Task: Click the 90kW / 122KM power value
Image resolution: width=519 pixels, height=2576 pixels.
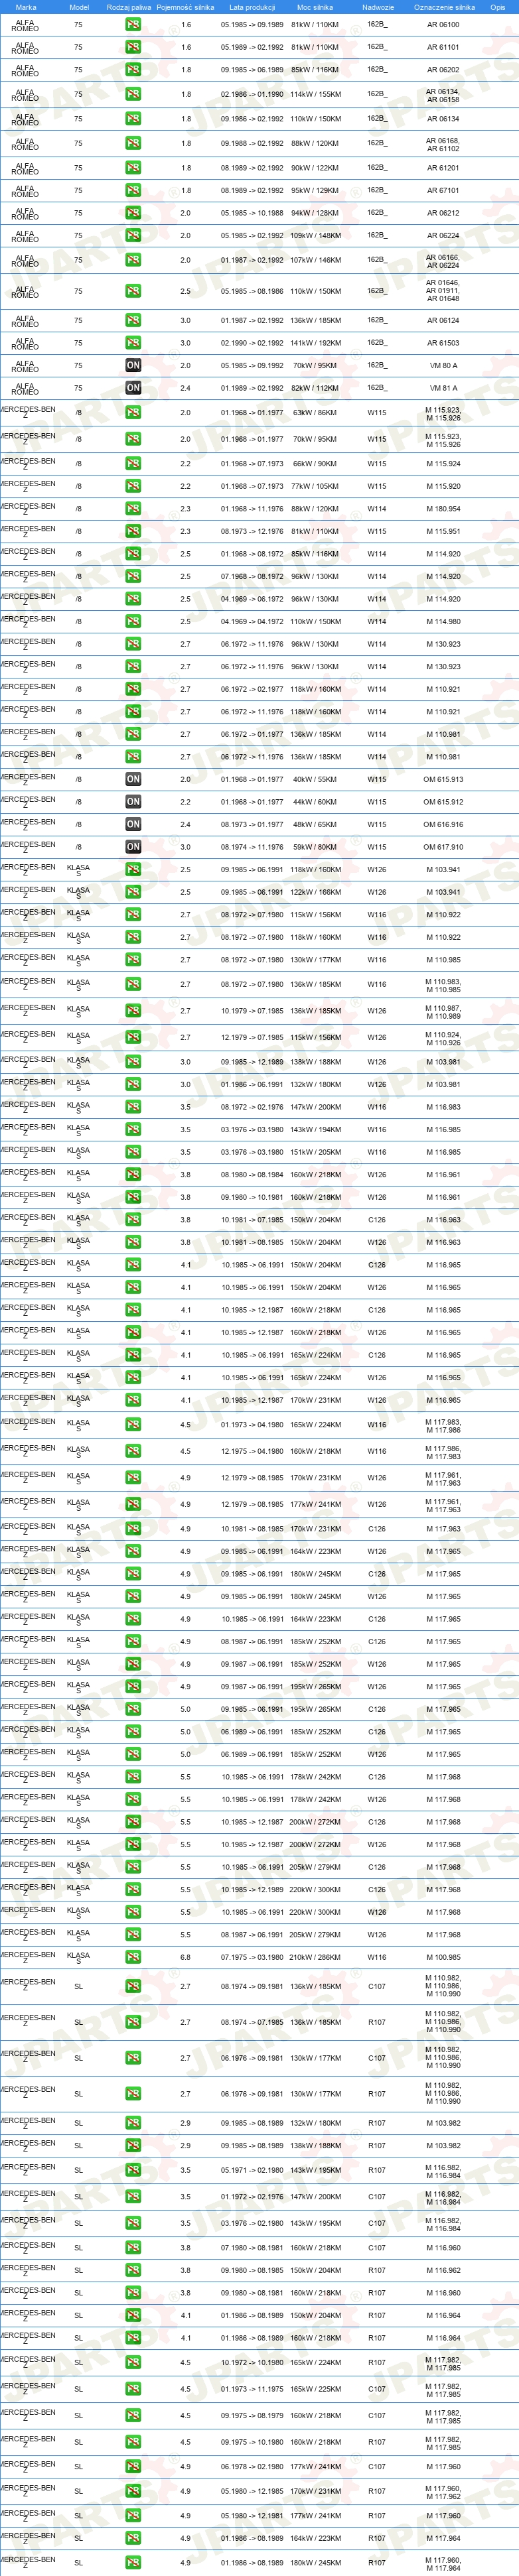Action: (315, 168)
